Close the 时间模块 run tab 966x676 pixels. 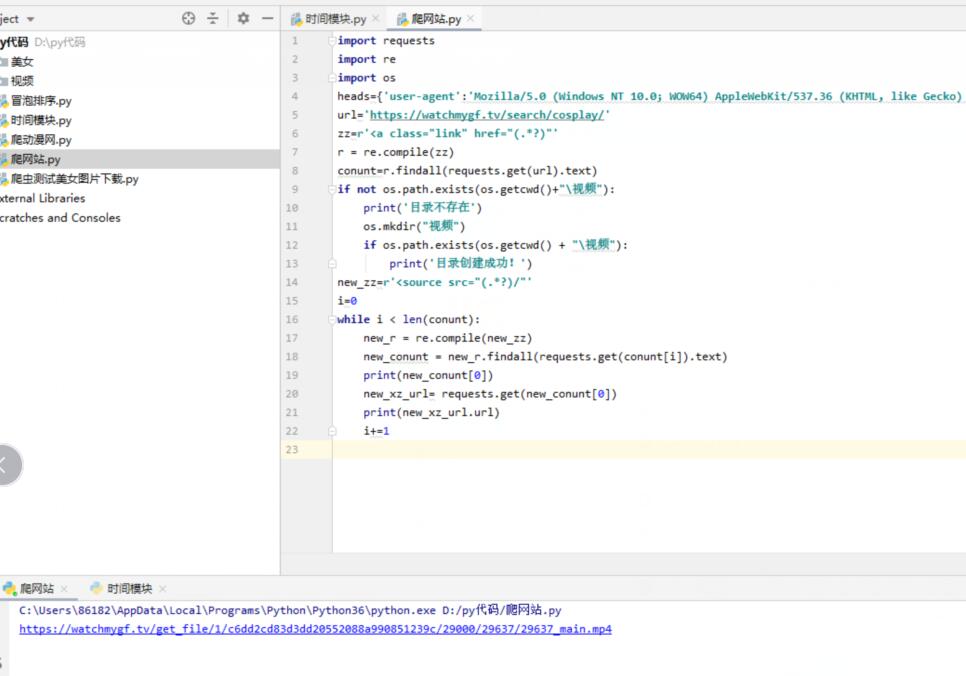(x=162, y=589)
